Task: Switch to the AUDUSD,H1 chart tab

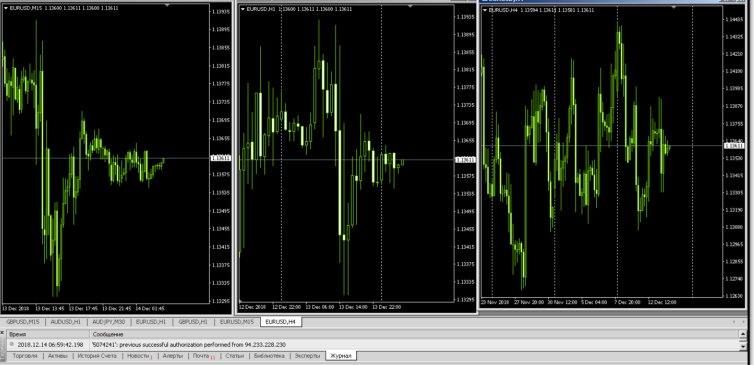Action: pyautogui.click(x=65, y=321)
